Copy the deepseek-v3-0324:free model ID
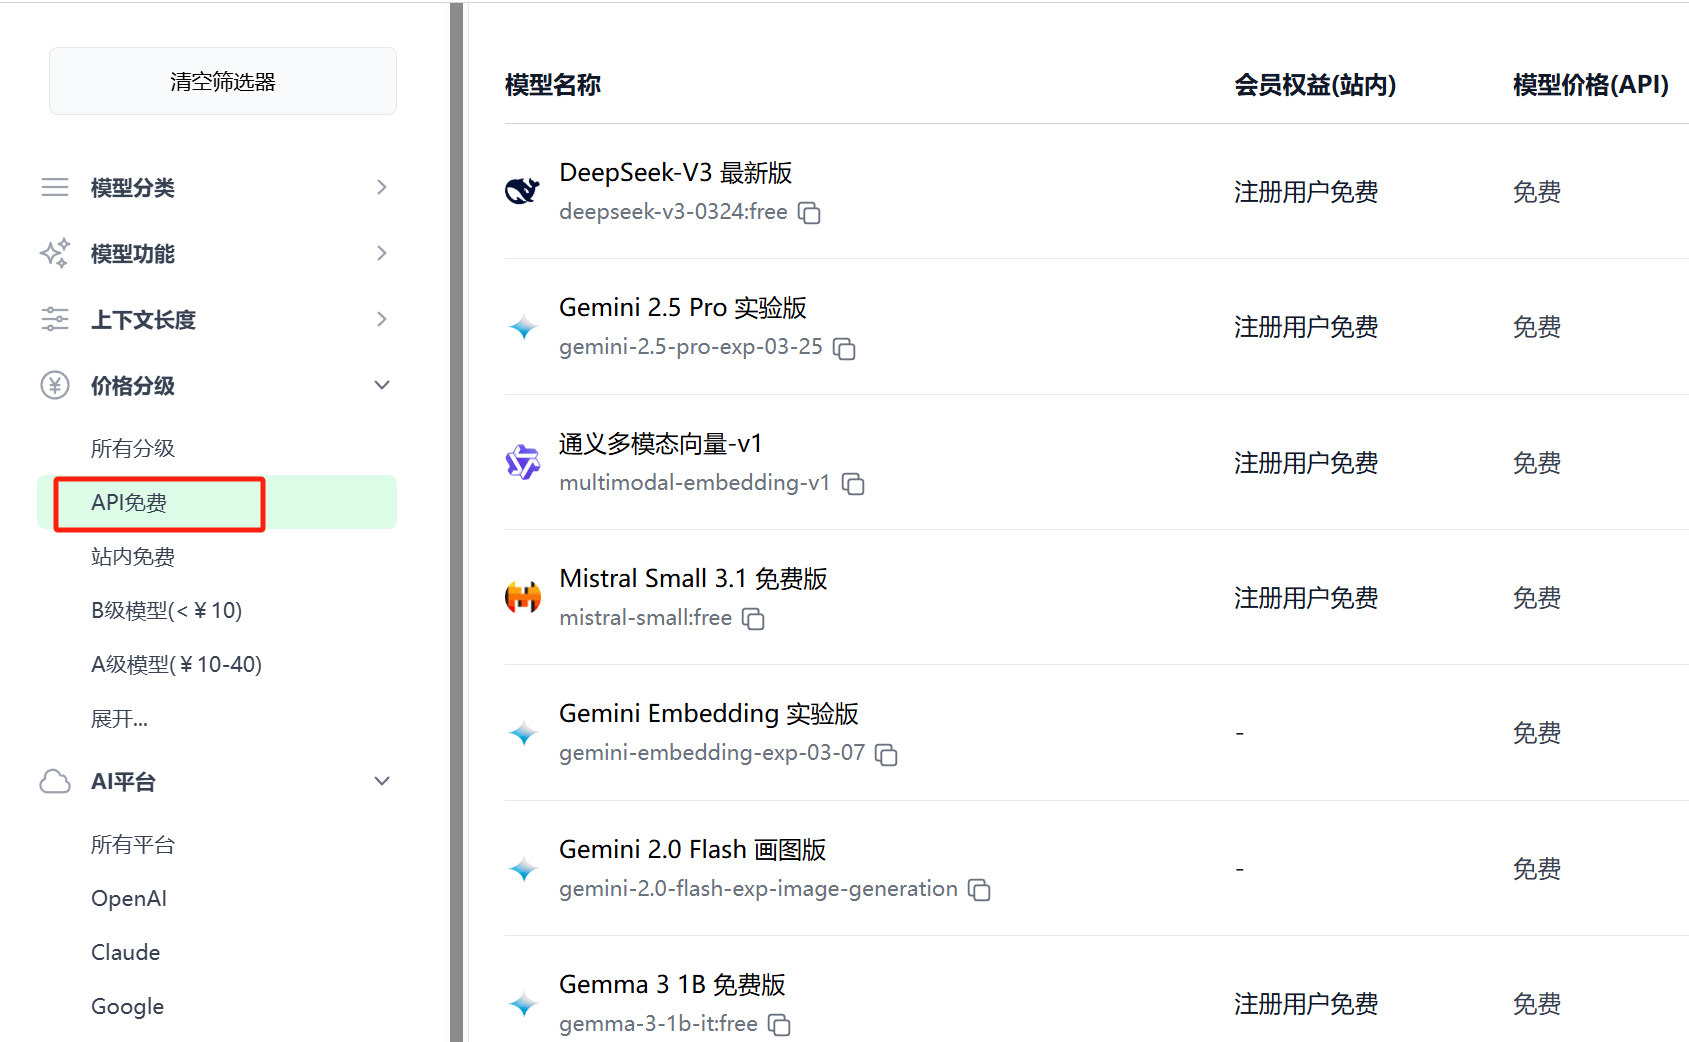Image resolution: width=1689 pixels, height=1042 pixels. coord(809,213)
